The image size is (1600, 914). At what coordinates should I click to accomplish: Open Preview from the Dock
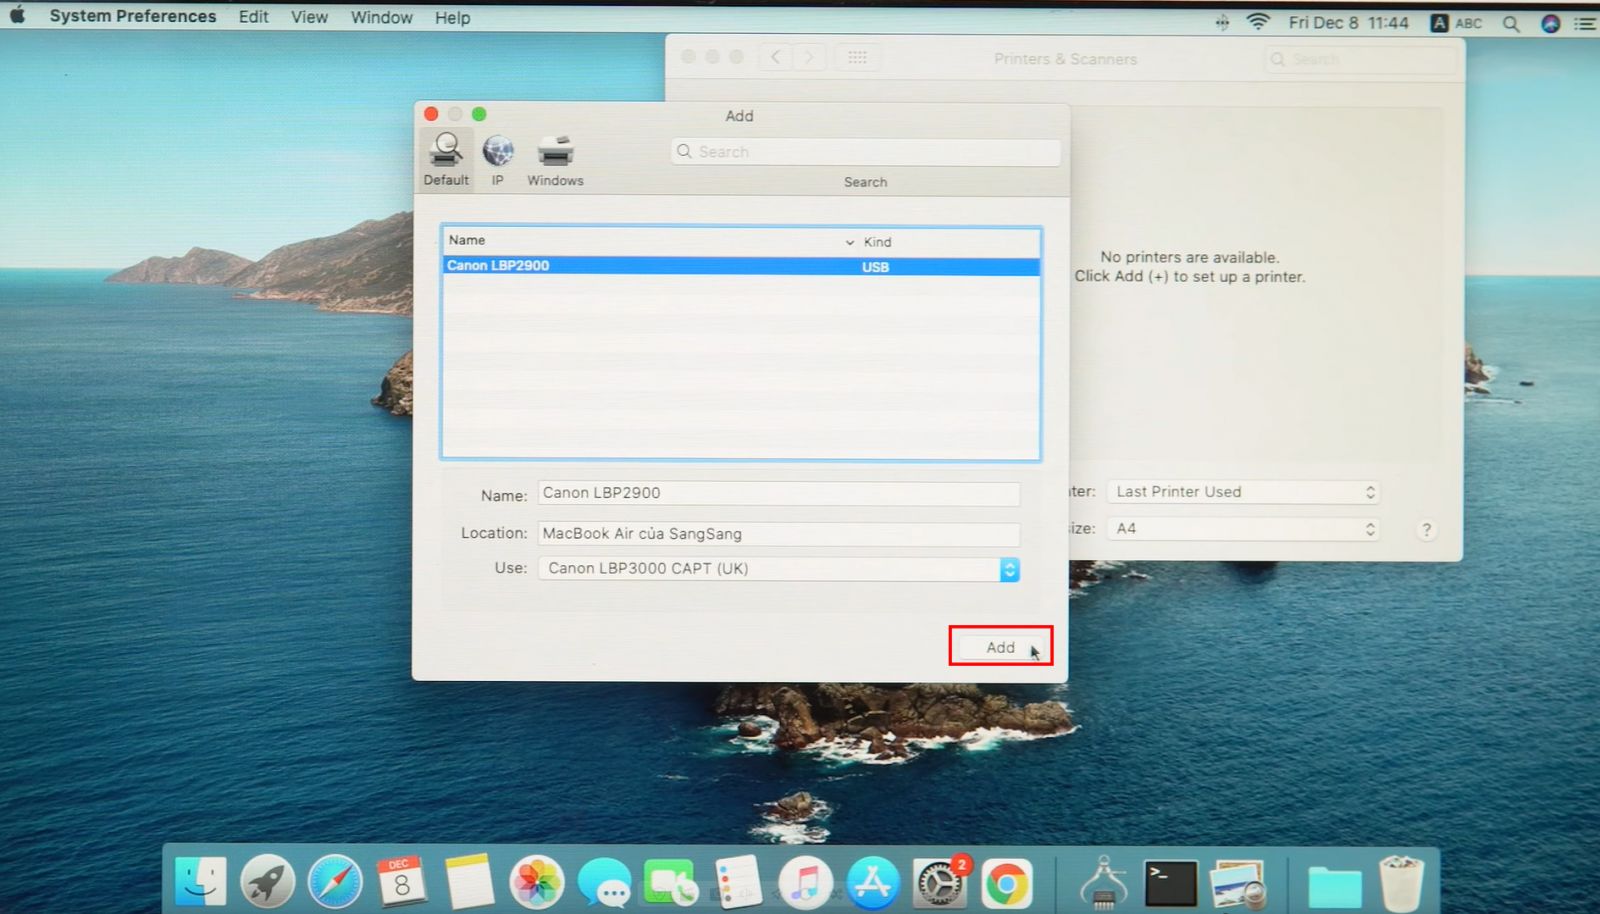[1238, 884]
